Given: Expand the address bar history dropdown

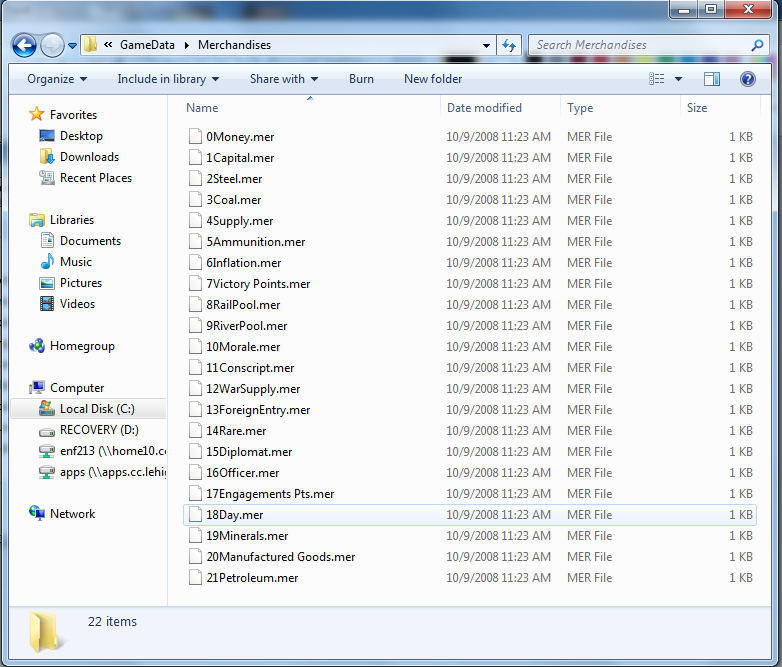Looking at the screenshot, I should click(486, 45).
